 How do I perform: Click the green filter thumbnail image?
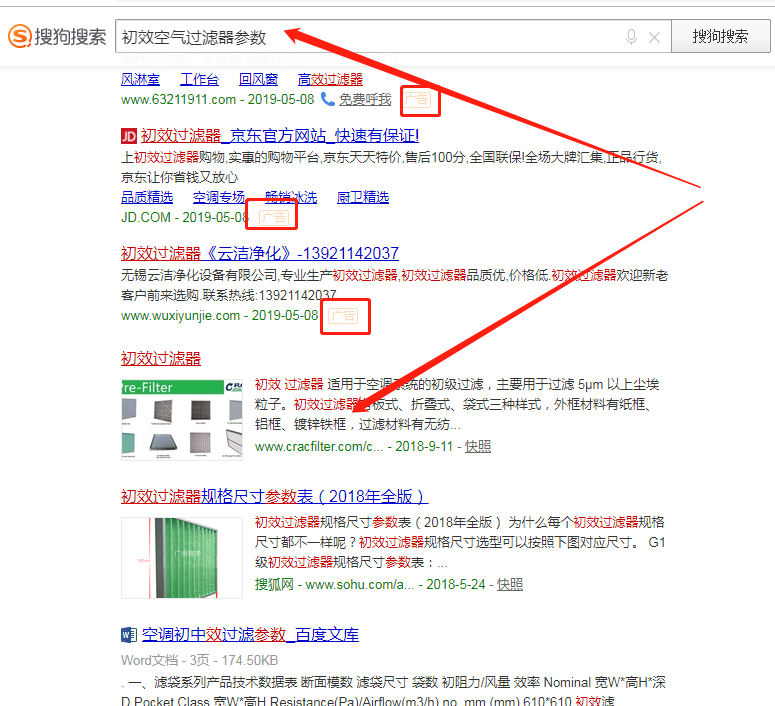pos(182,558)
